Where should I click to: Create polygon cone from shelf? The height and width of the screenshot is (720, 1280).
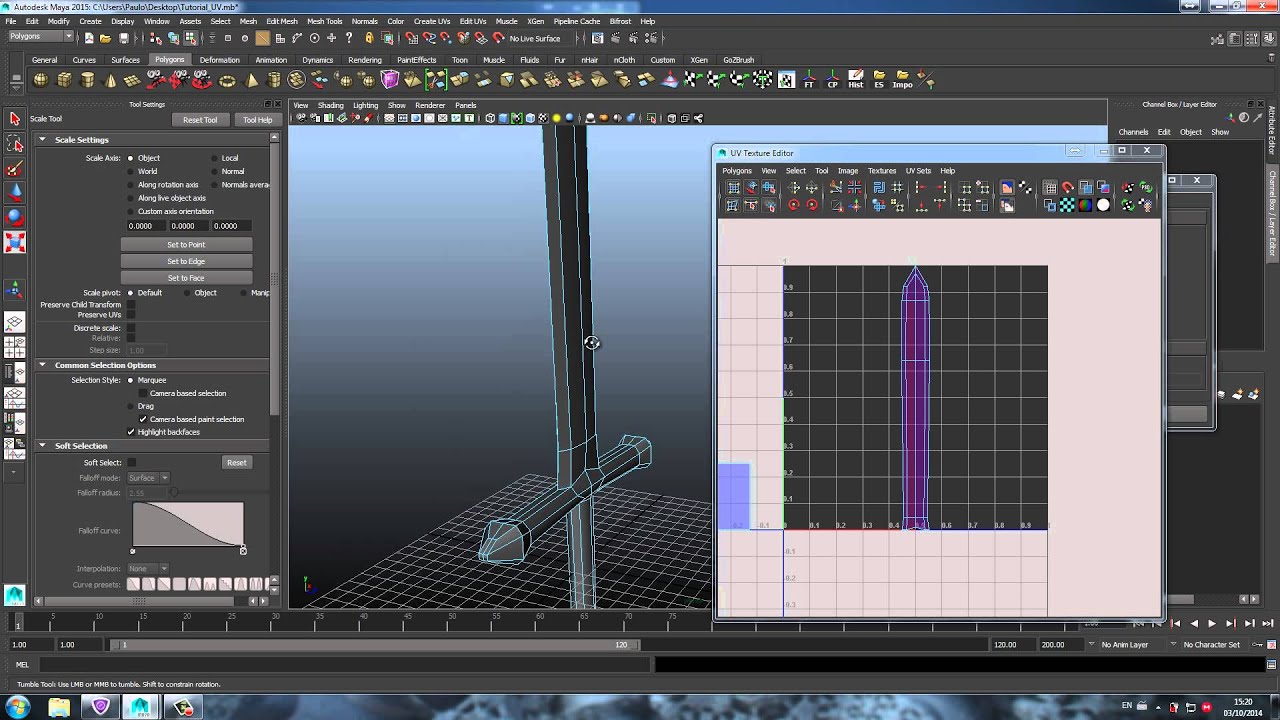[111, 80]
